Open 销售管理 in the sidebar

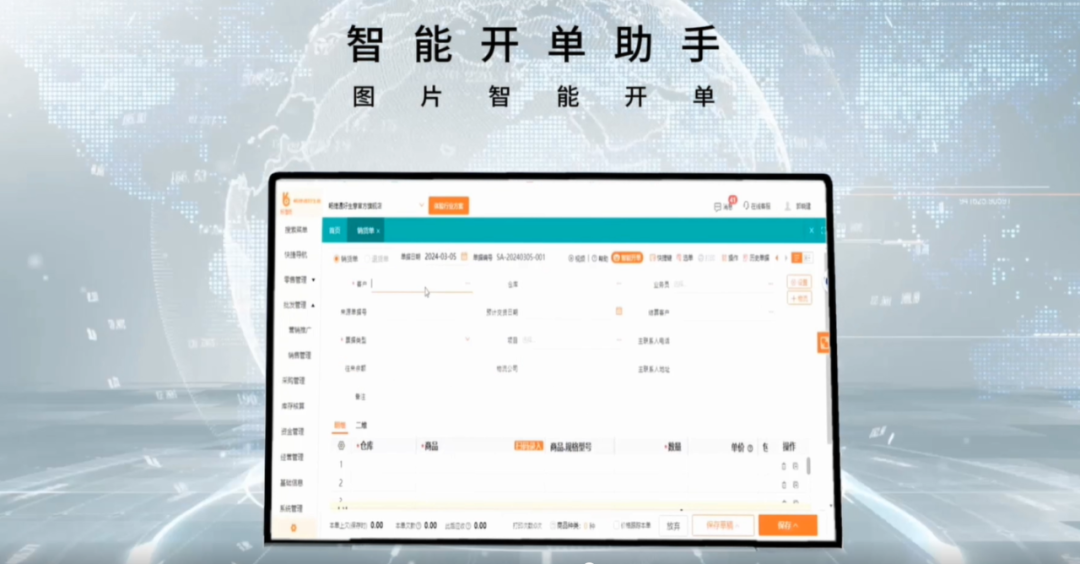300,355
